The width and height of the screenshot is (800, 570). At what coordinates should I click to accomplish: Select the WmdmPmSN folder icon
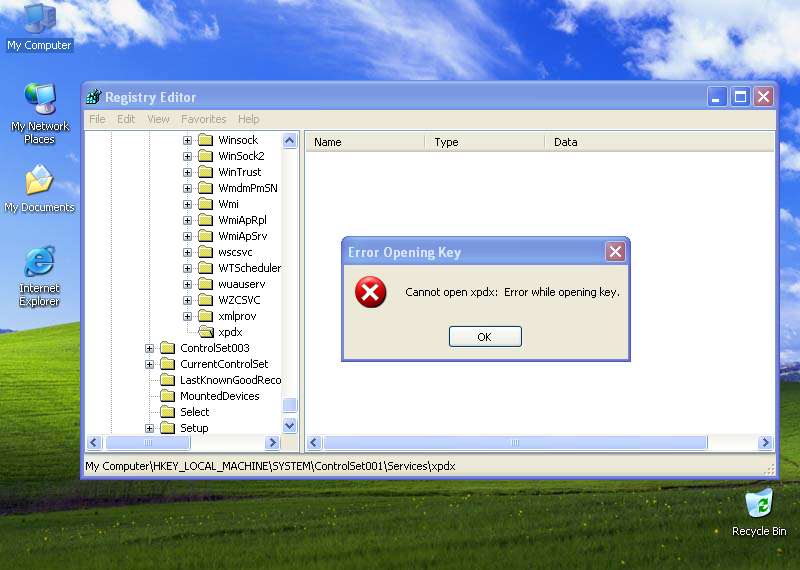click(206, 188)
